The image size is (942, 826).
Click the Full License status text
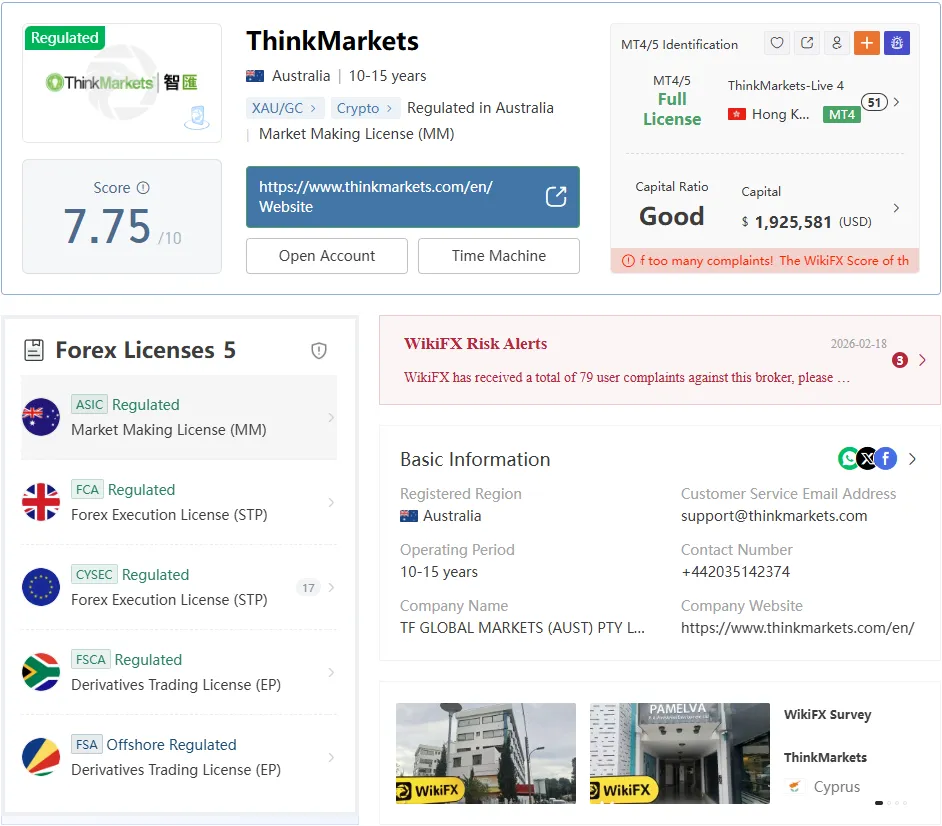[672, 109]
